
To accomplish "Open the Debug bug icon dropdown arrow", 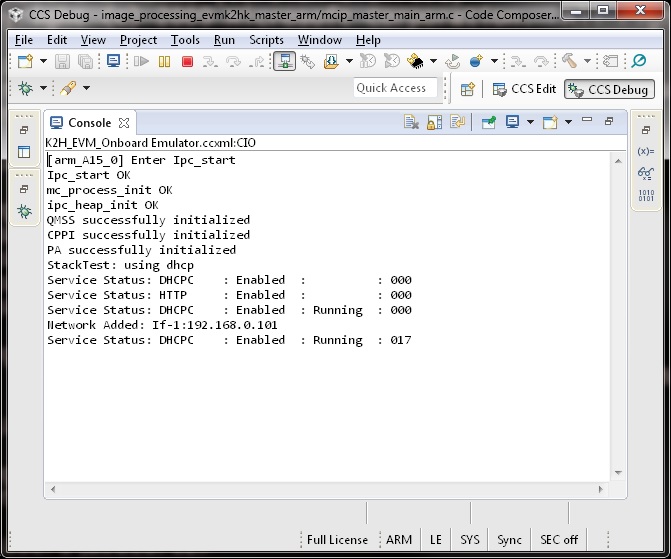I will [x=43, y=89].
